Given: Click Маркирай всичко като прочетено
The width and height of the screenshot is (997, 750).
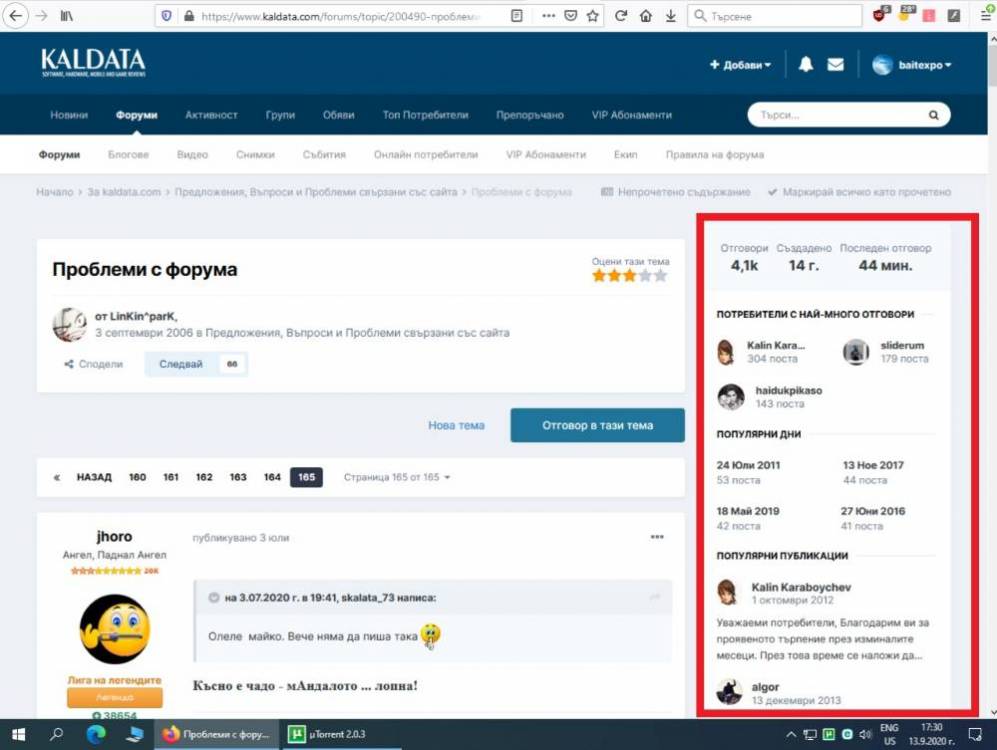Looking at the screenshot, I should (860, 192).
